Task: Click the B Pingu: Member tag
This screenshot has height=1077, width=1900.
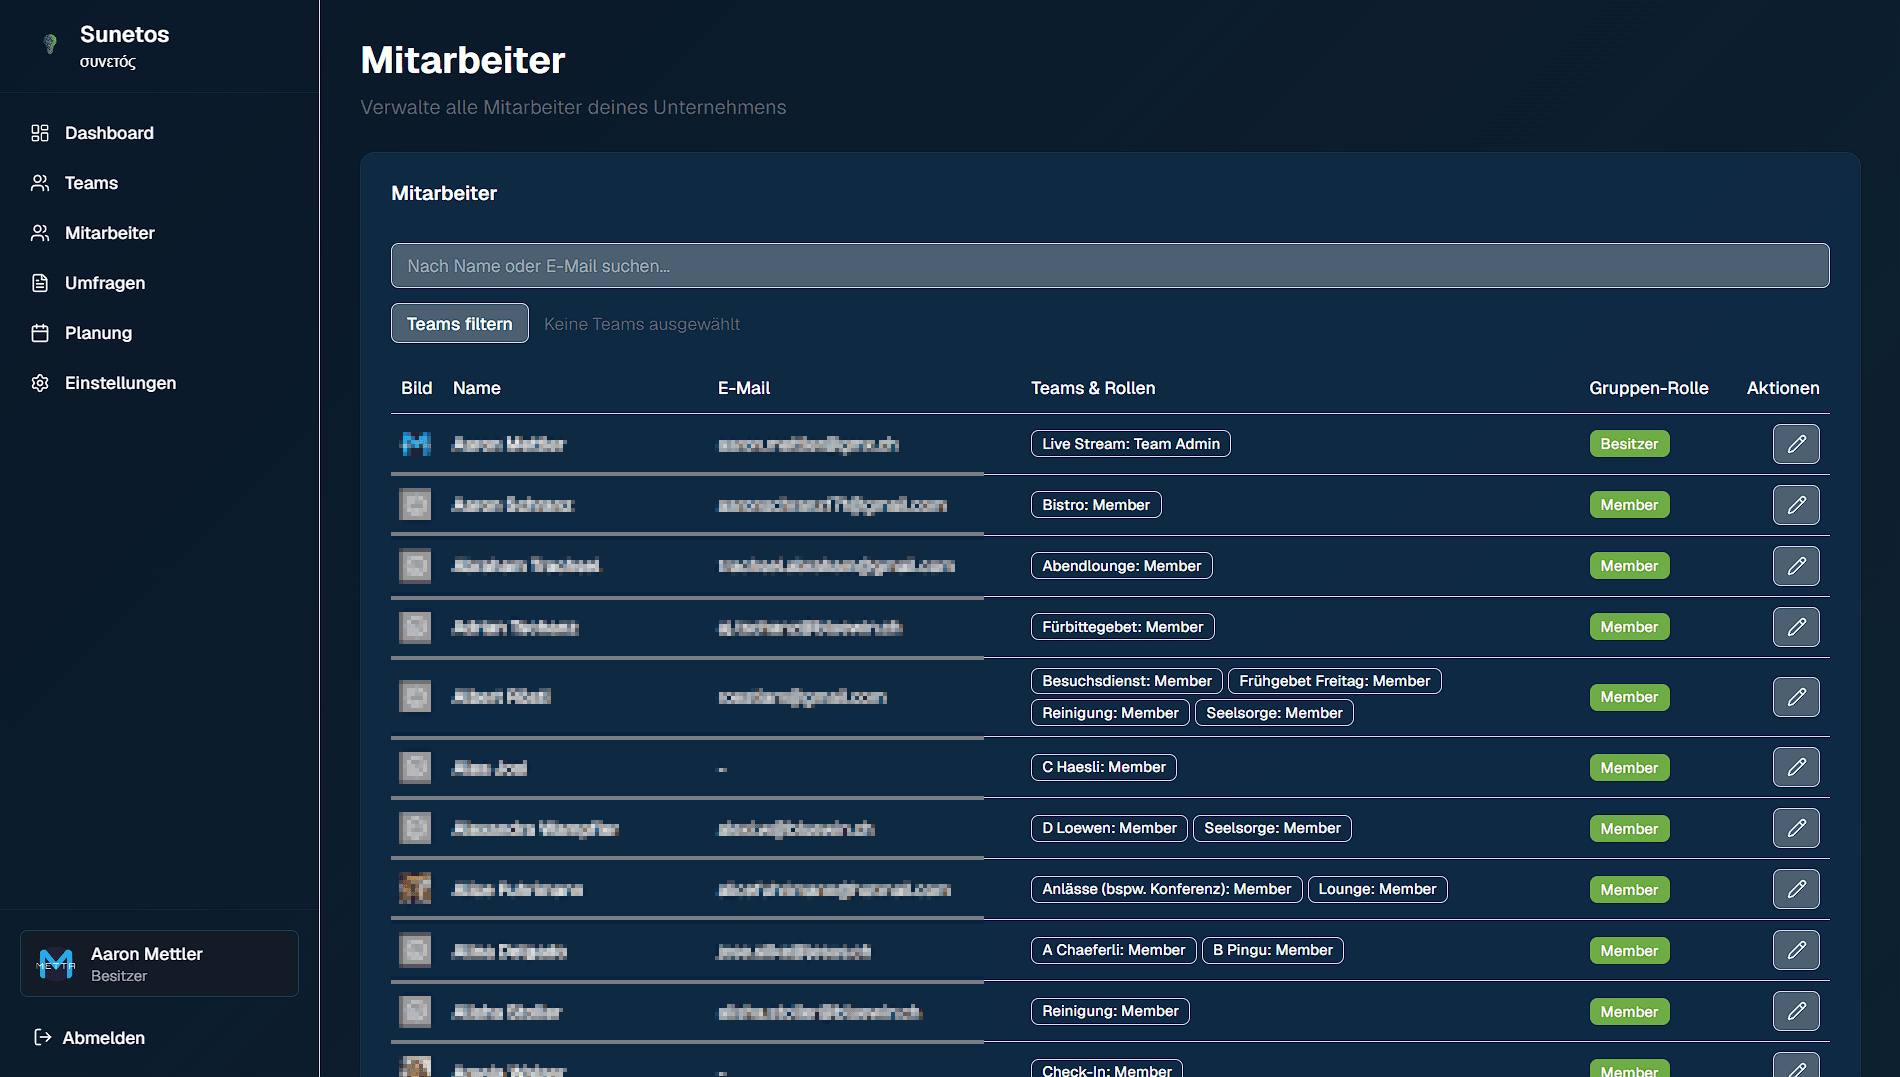Action: (x=1273, y=950)
